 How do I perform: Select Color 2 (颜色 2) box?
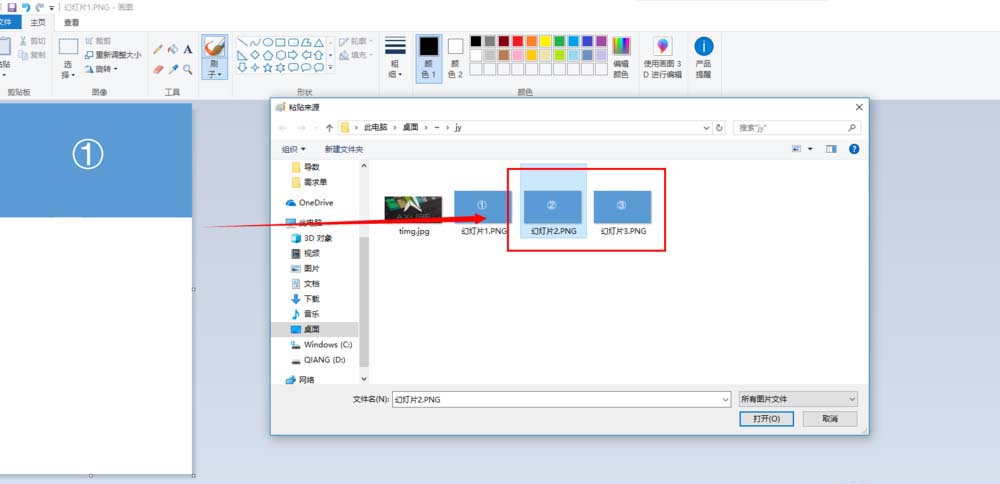click(x=455, y=57)
